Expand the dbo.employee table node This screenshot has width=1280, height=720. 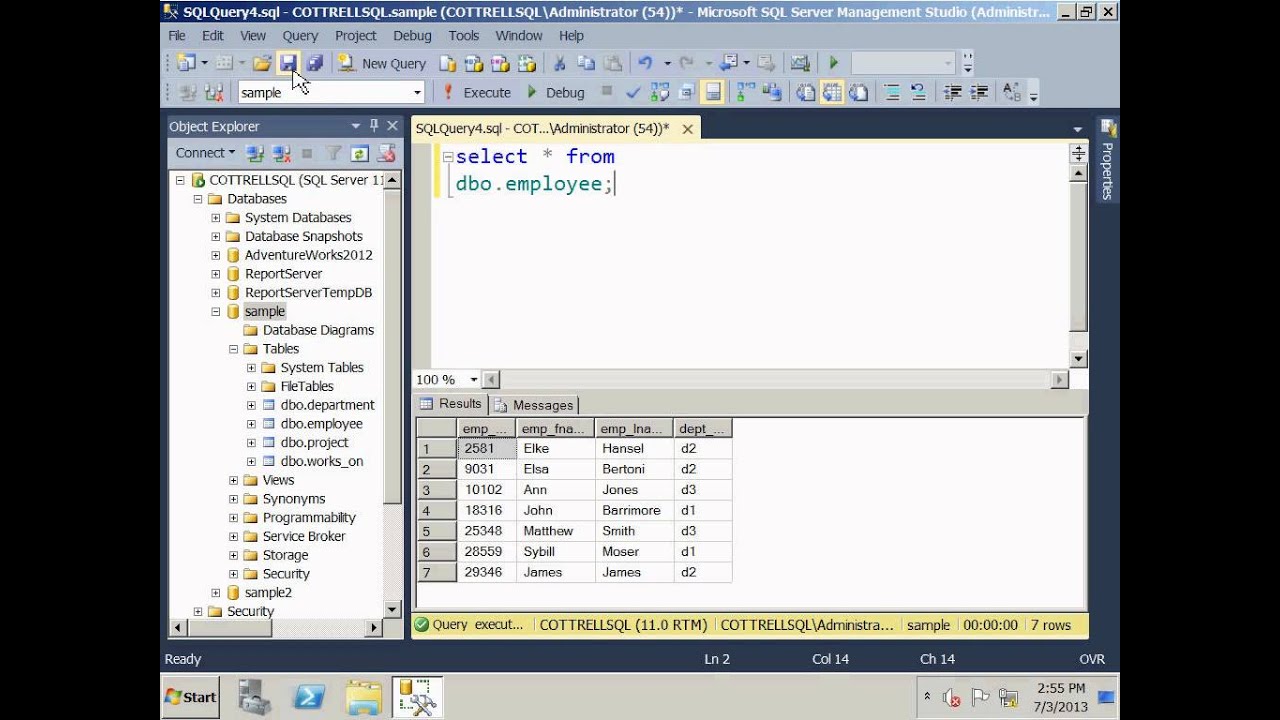251,424
